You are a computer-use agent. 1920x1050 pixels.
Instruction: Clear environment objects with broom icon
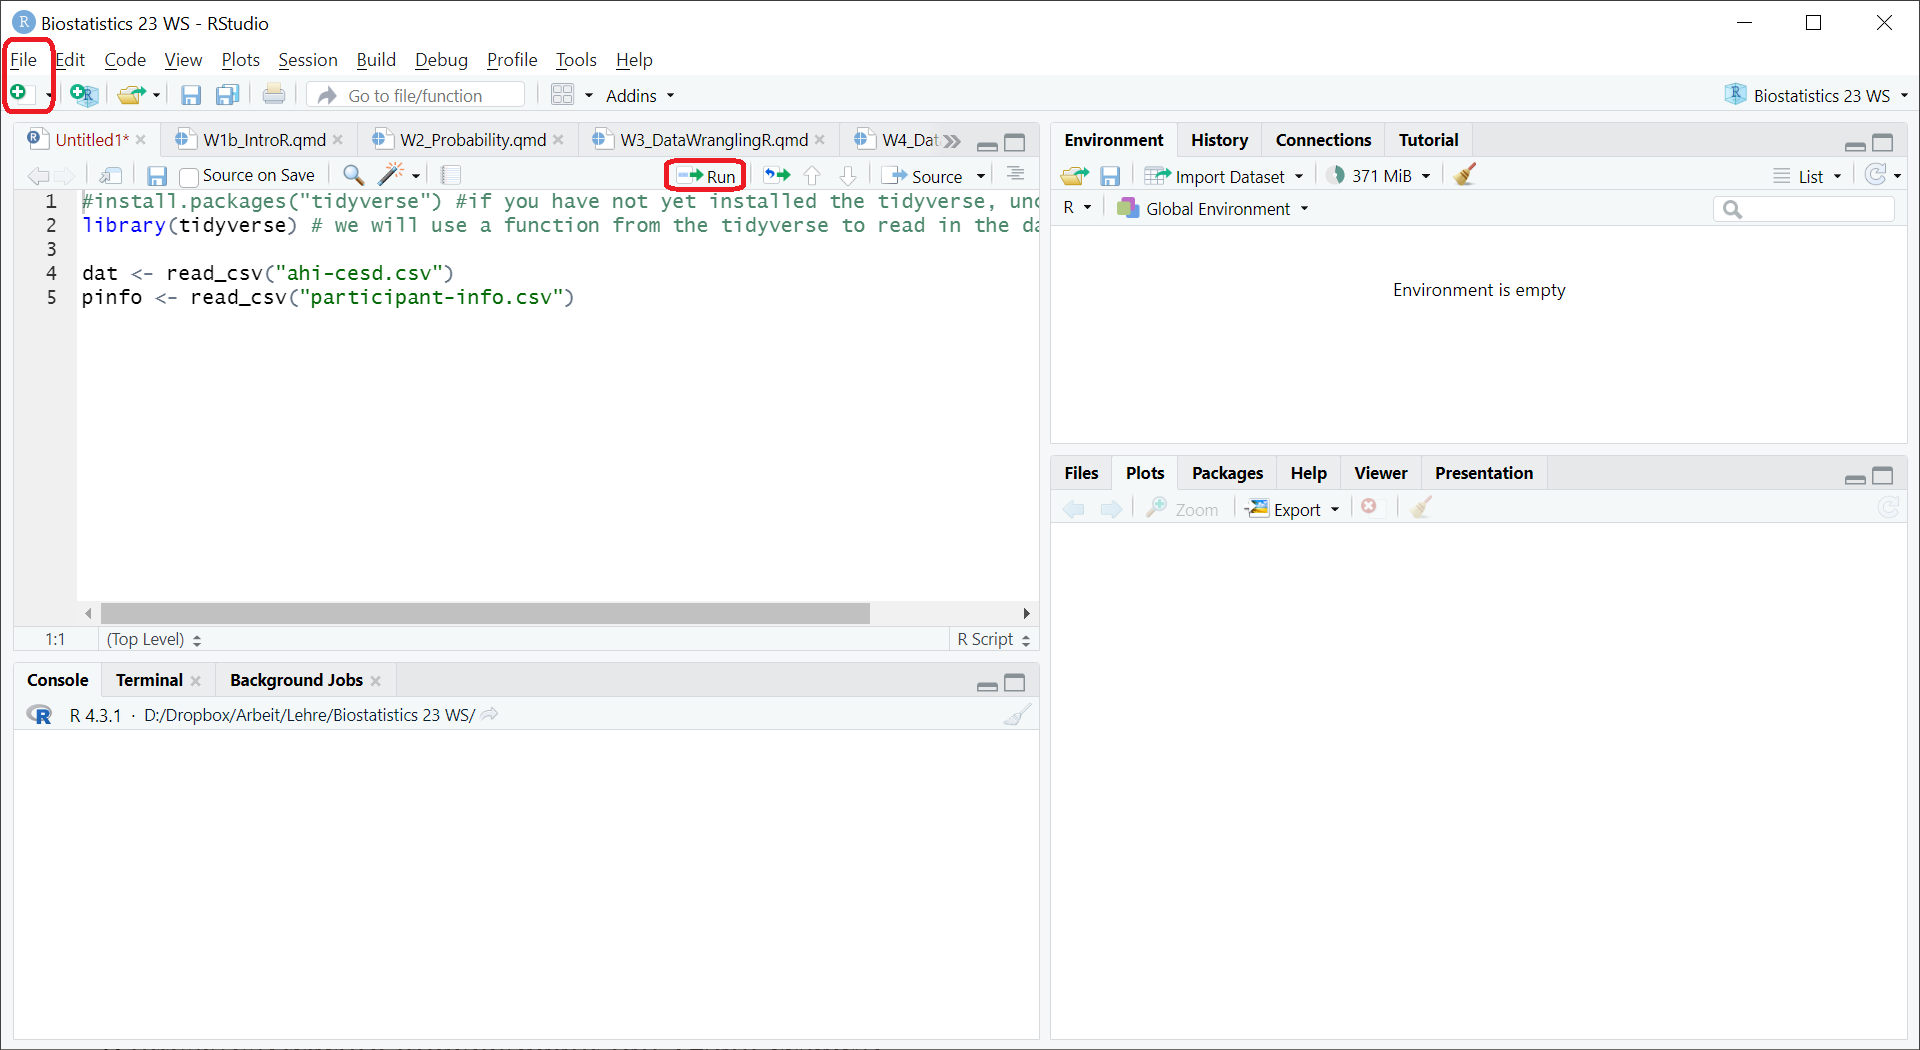click(x=1465, y=176)
